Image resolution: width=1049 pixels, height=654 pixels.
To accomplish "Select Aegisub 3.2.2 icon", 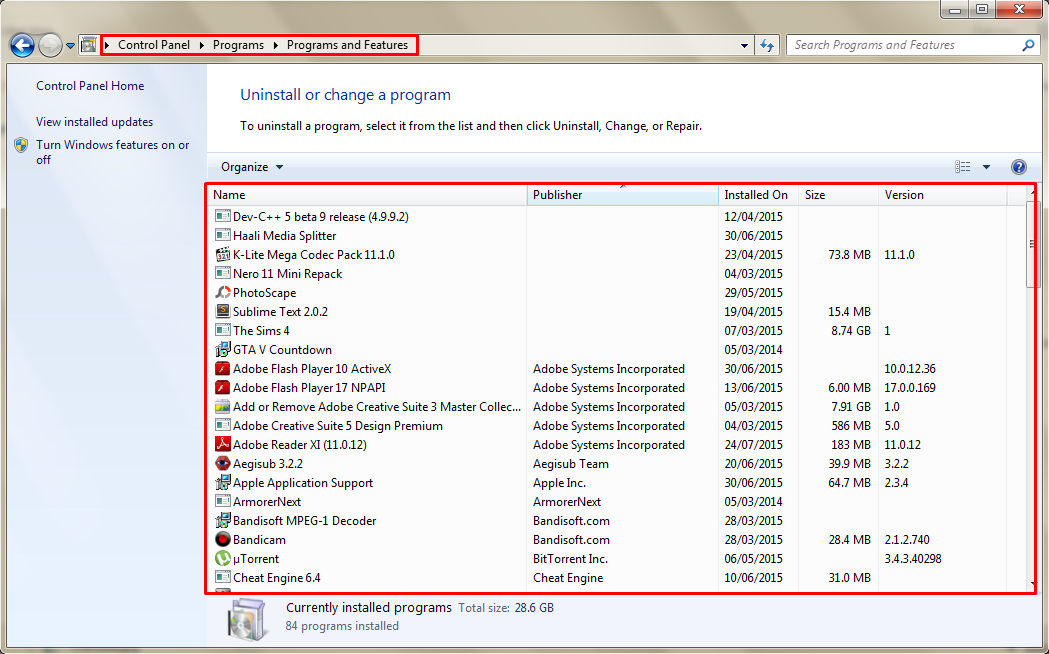I will (223, 463).
